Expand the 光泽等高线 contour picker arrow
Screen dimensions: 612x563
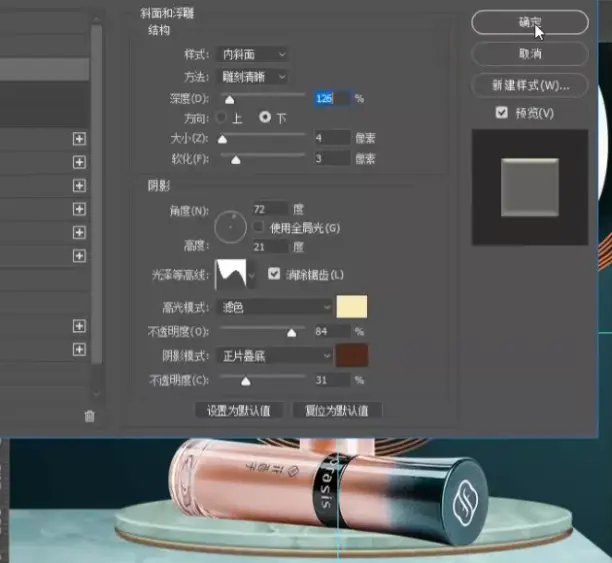pos(251,275)
